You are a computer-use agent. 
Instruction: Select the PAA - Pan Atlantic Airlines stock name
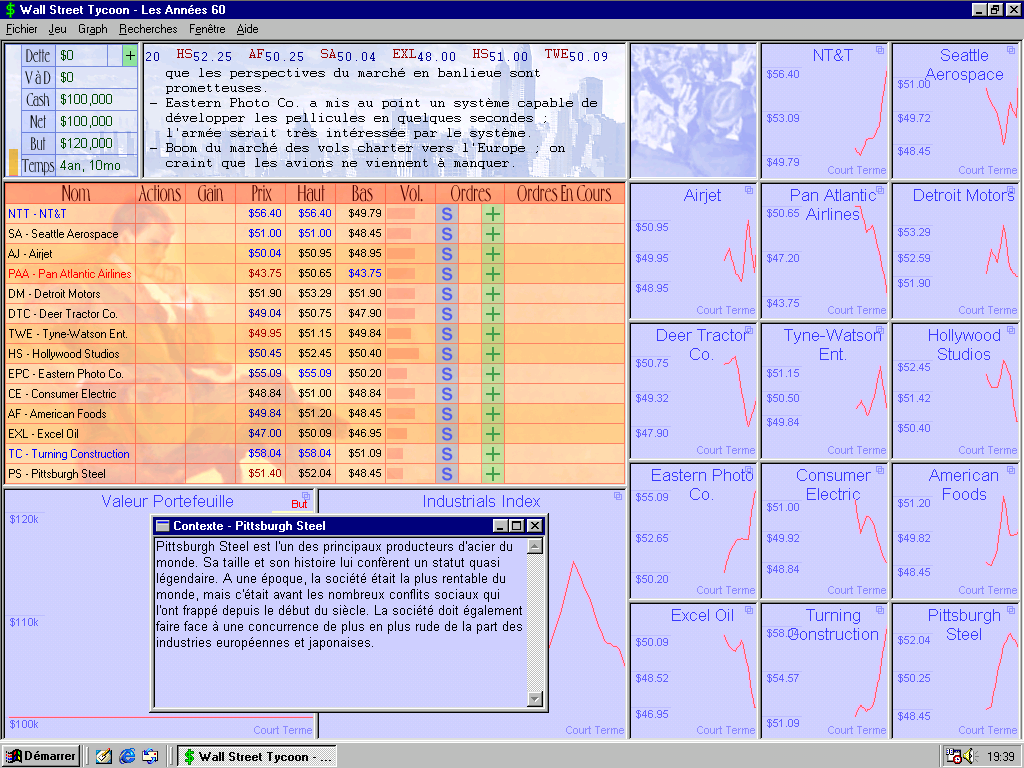[70, 274]
